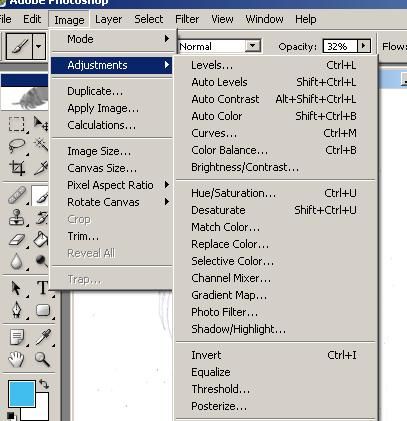Click the feather document thumbnail
The width and height of the screenshot is (407, 421).
pyautogui.click(x=25, y=98)
